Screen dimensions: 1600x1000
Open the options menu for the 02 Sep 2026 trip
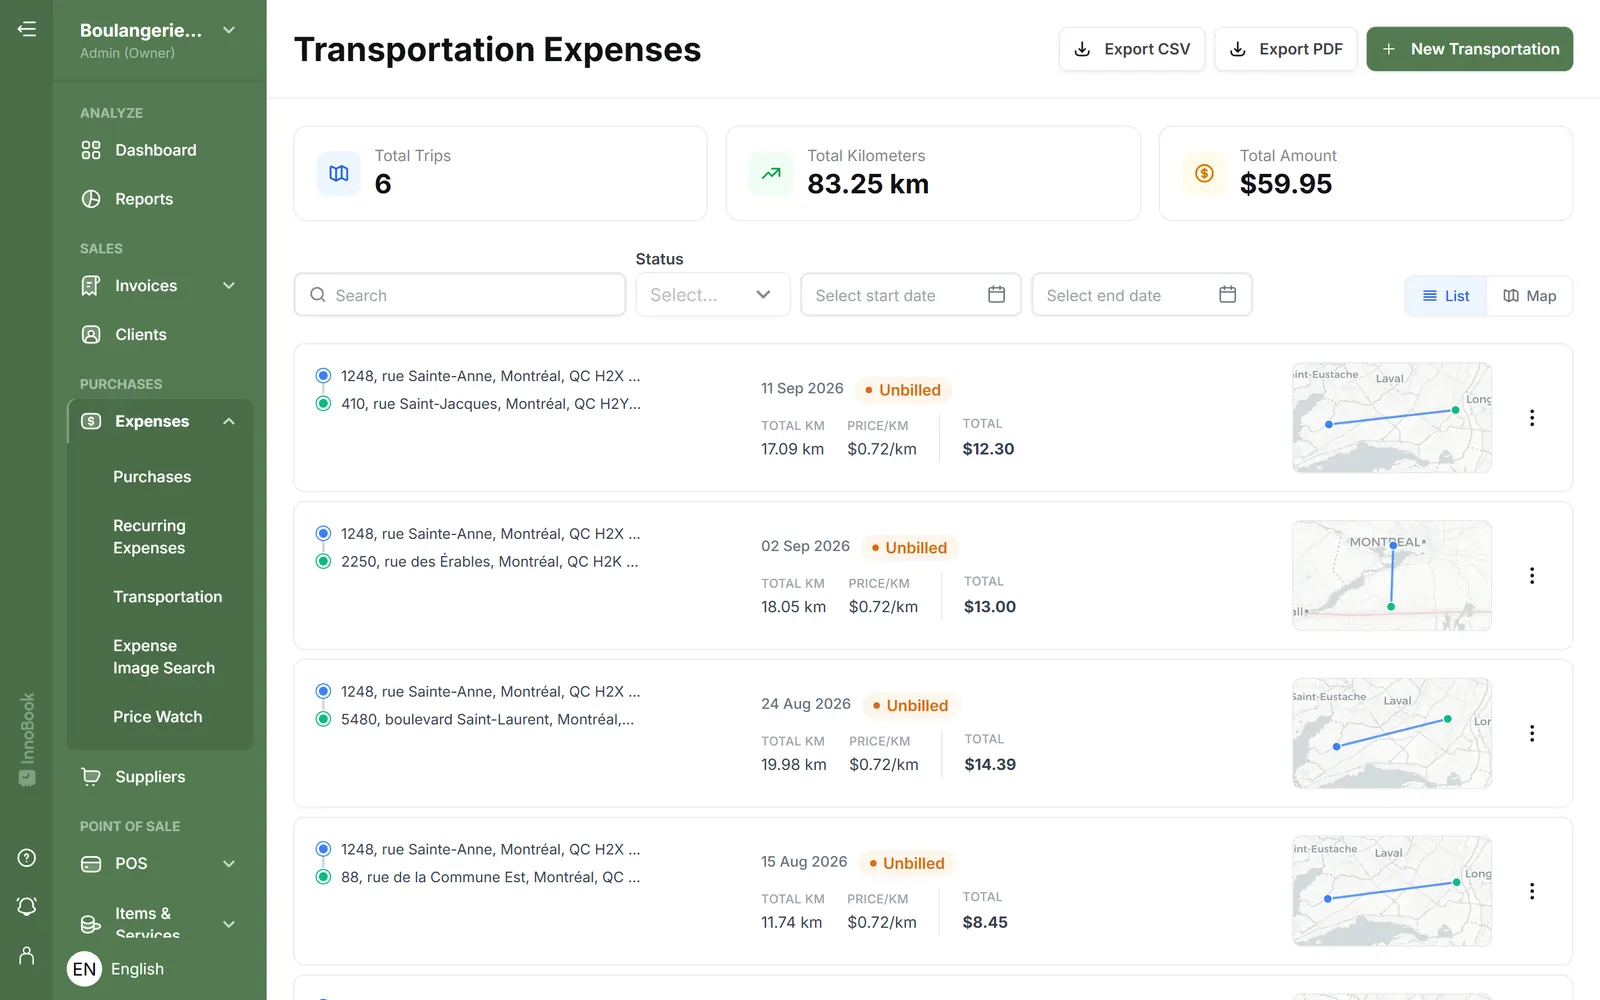pyautogui.click(x=1532, y=576)
